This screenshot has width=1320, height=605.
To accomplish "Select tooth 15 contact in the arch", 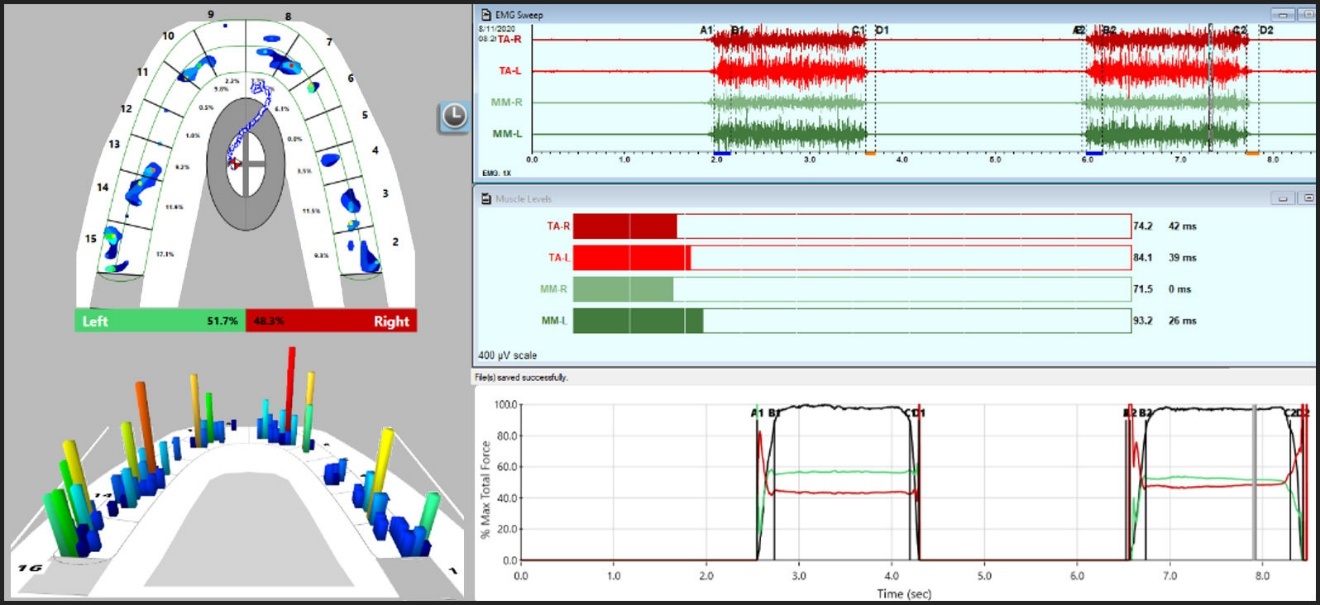I will coord(111,244).
